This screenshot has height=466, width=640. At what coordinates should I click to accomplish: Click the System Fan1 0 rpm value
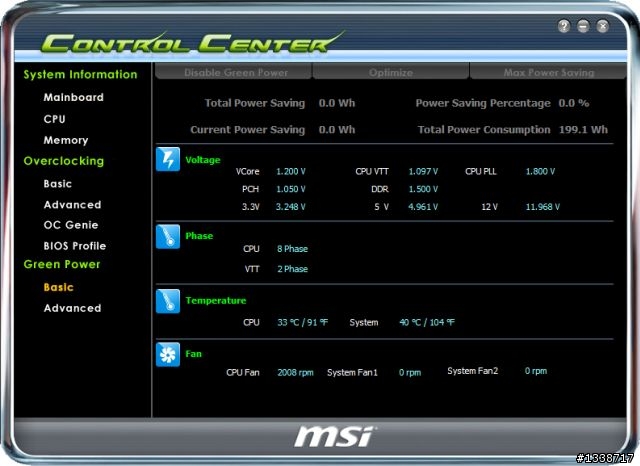[x=410, y=373]
